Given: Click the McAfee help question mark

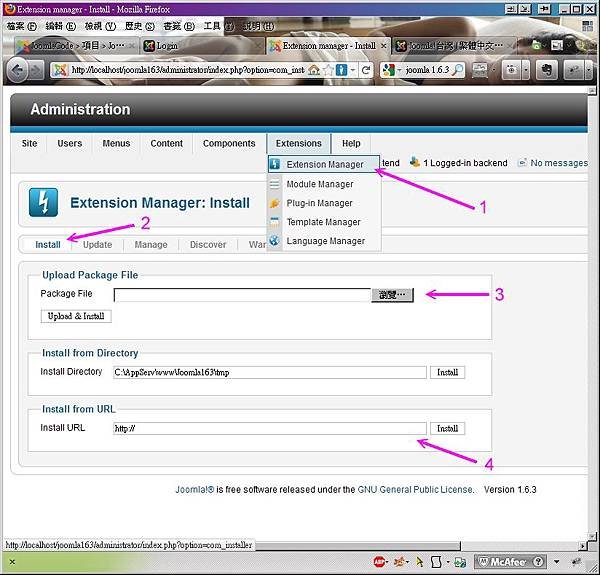Looking at the screenshot, I should [x=539, y=562].
